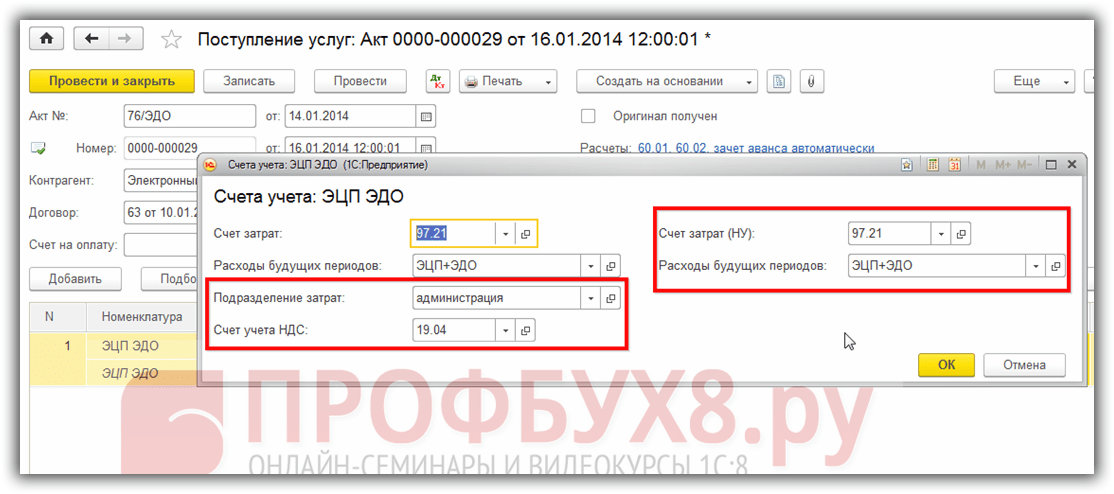
Task: Open the Подразделение затрат администрация item
Action: [610, 298]
